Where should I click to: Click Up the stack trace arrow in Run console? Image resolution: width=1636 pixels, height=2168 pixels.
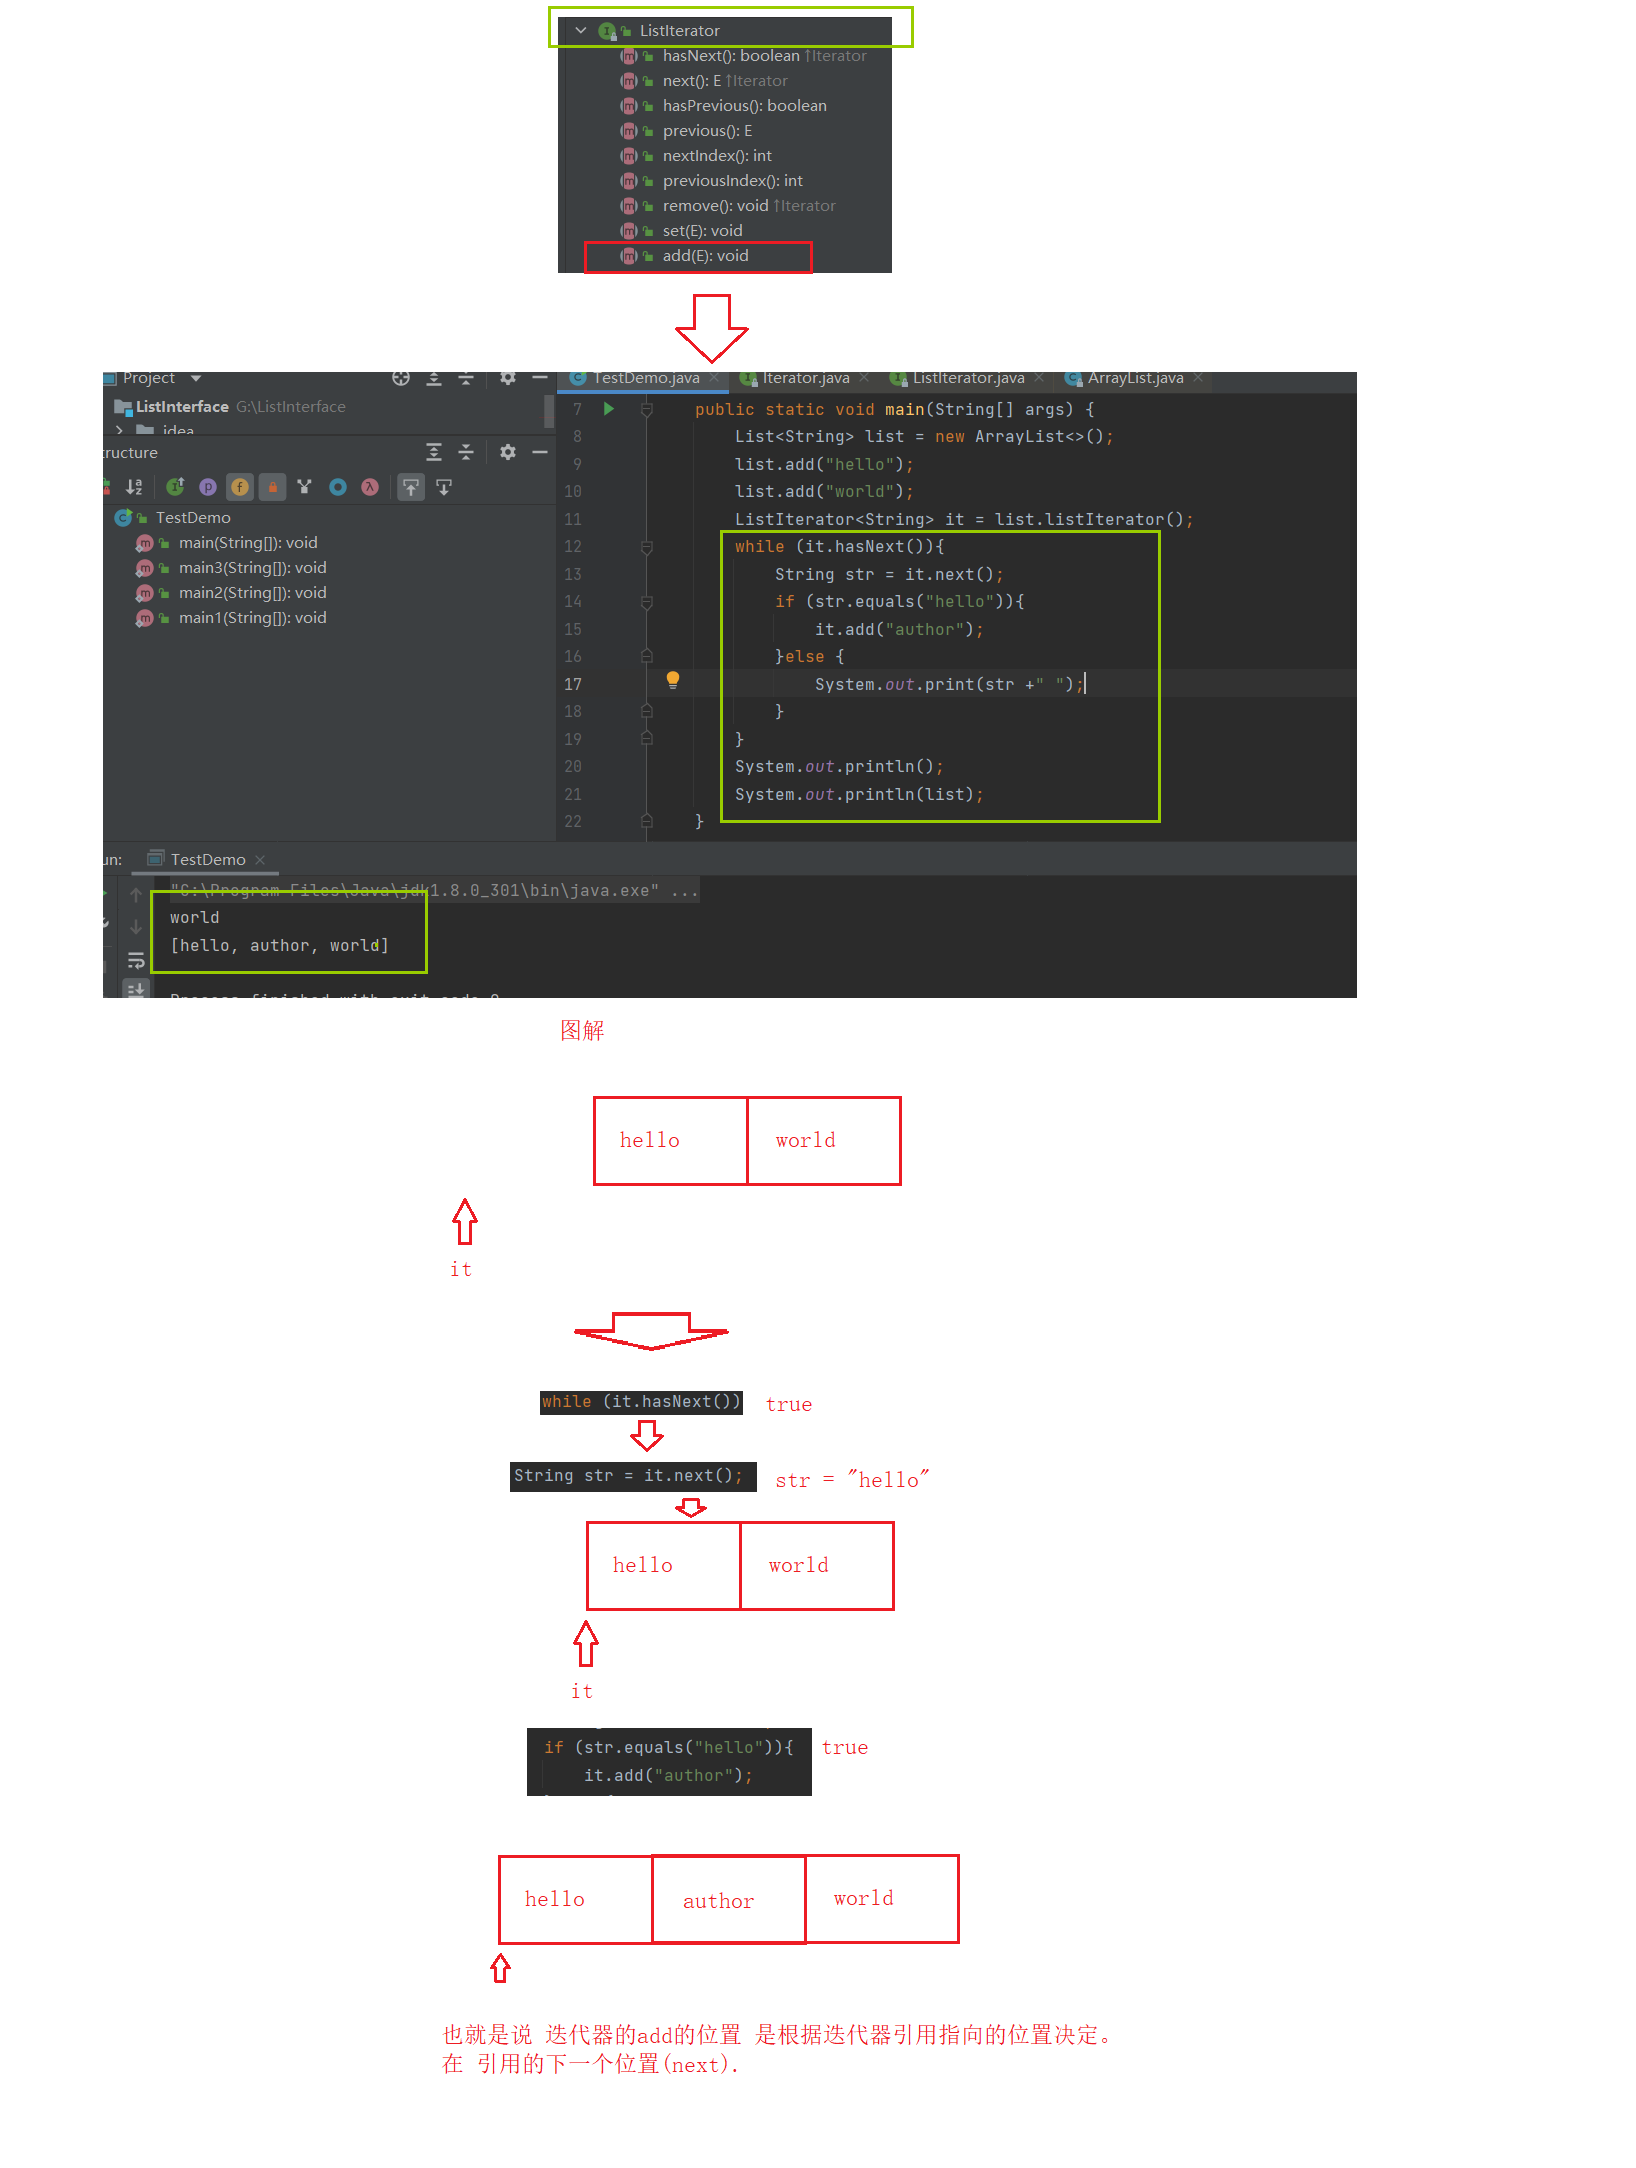pos(136,896)
